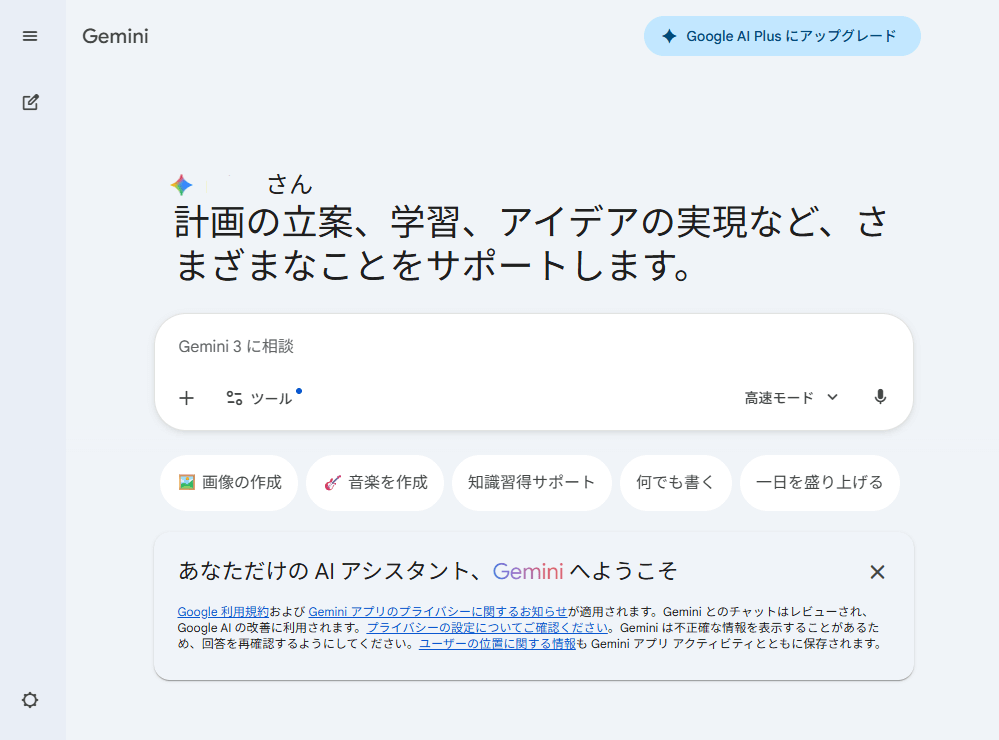
Task: Close the welcome notice card
Action: tap(877, 572)
